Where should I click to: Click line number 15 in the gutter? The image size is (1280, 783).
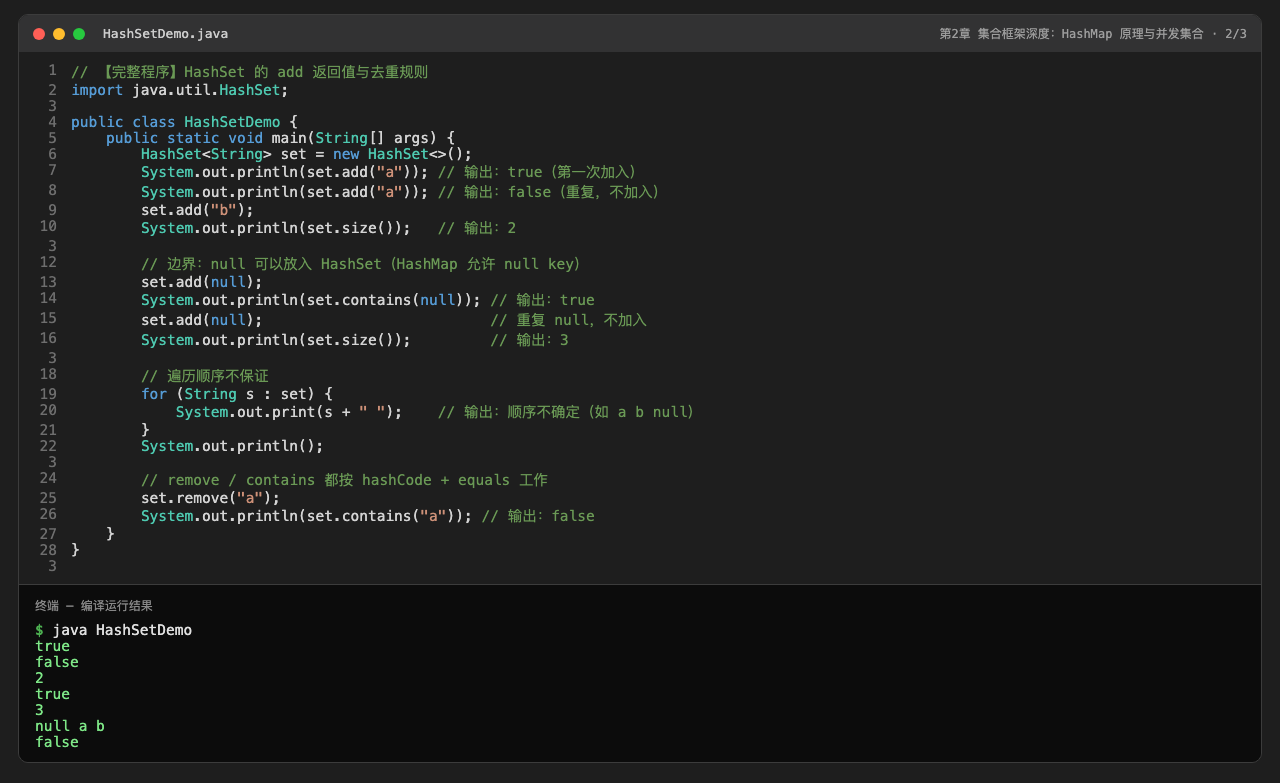[x=48, y=318]
